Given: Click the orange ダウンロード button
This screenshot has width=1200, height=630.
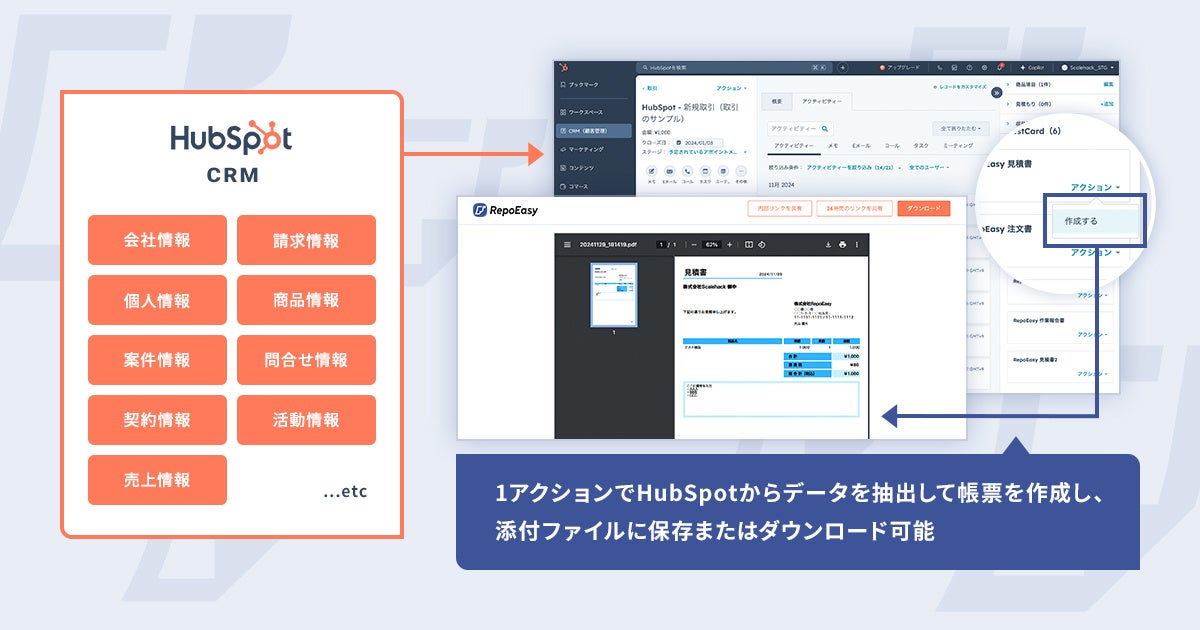Looking at the screenshot, I should 923,209.
